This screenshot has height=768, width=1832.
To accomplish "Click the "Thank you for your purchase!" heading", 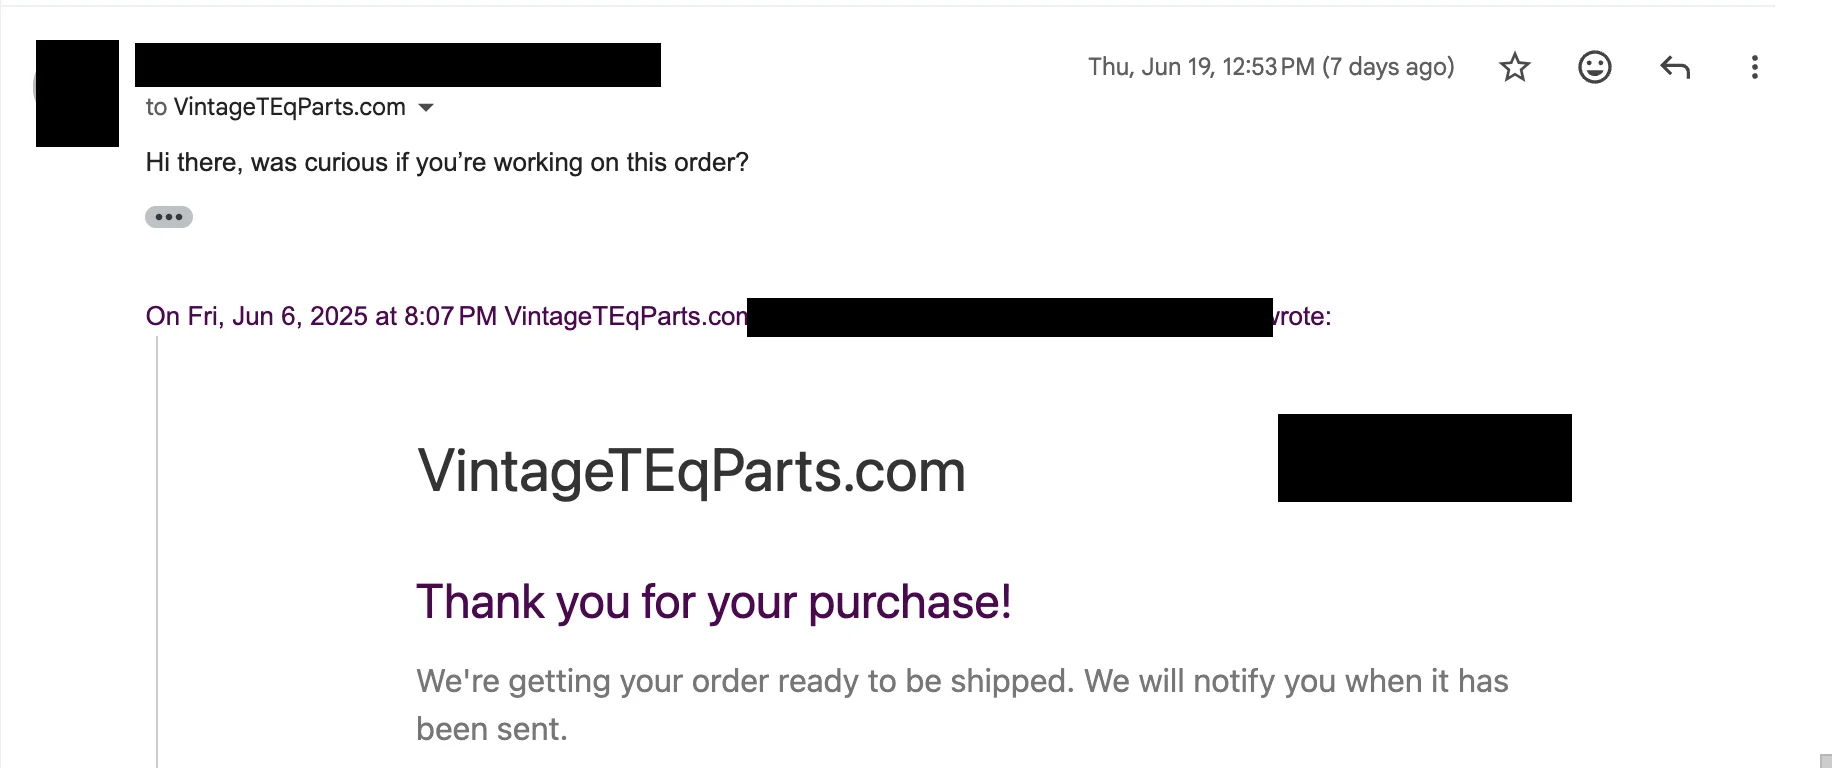I will coord(713,602).
